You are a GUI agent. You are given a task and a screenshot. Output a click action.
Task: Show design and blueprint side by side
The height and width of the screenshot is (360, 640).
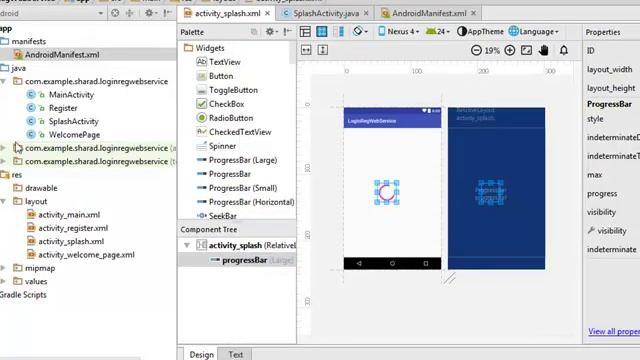pyautogui.click(x=338, y=31)
